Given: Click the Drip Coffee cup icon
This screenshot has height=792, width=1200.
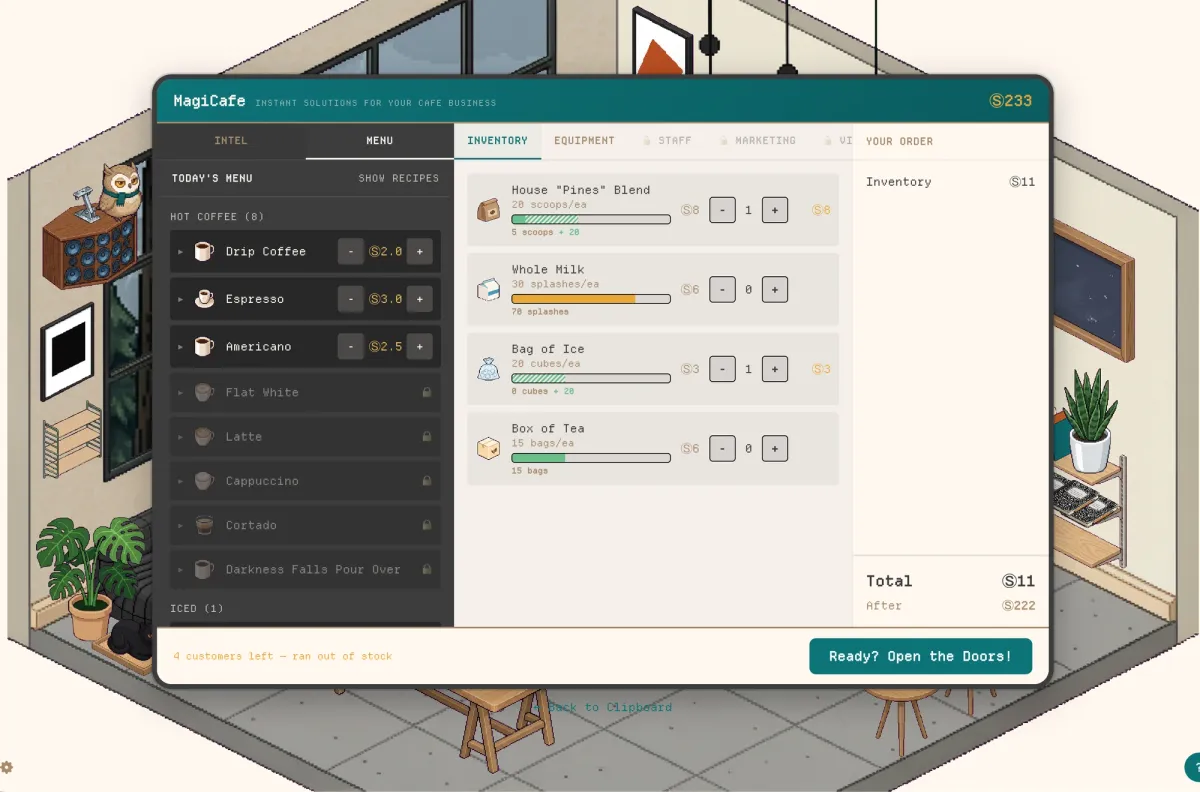Looking at the screenshot, I should (x=204, y=251).
